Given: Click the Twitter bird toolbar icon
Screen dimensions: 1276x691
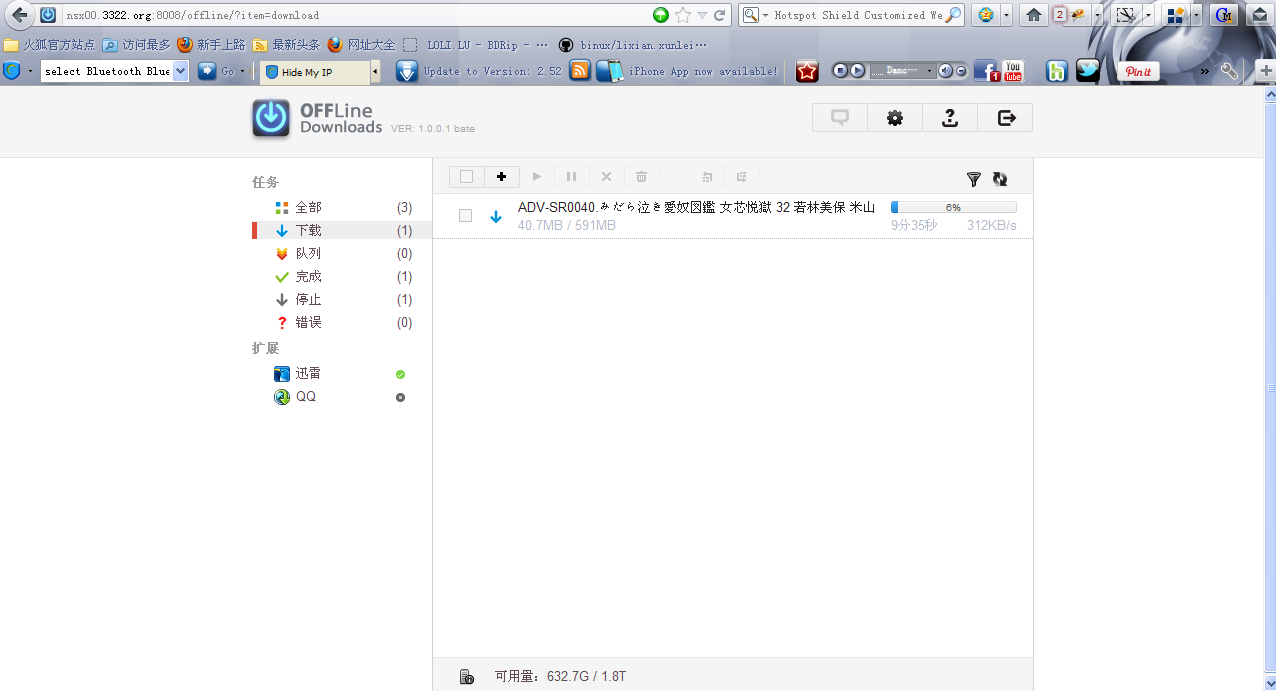Looking at the screenshot, I should 1088,71.
